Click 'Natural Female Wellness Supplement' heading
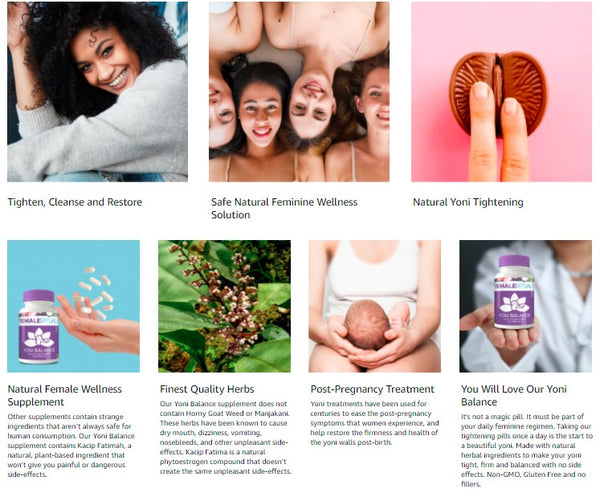600x501 pixels. click(x=65, y=395)
